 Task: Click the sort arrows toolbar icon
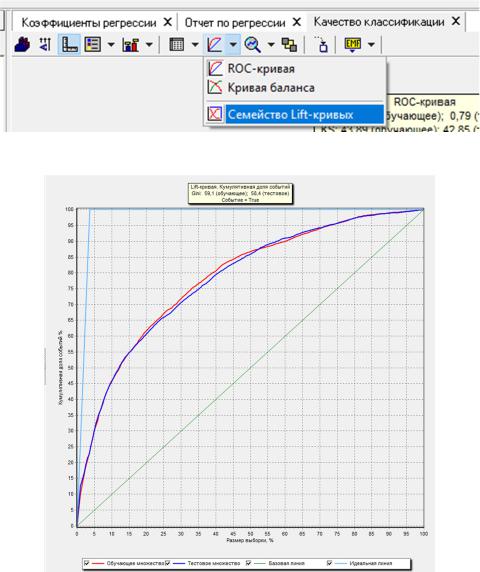click(45, 45)
